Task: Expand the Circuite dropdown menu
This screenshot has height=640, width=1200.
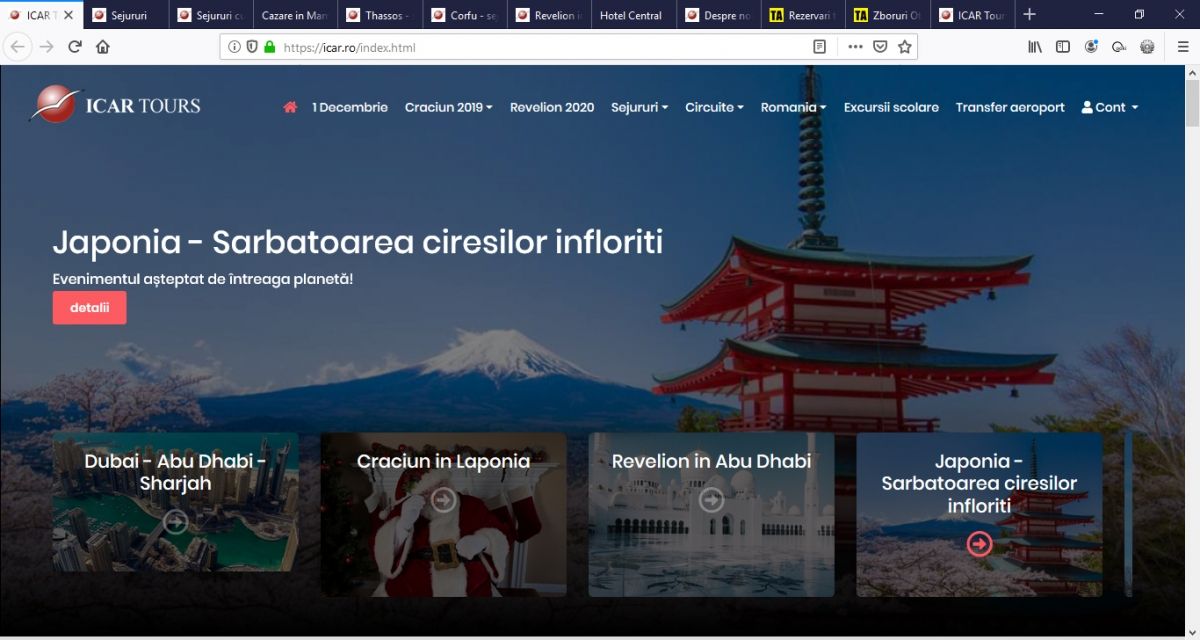Action: click(x=714, y=108)
